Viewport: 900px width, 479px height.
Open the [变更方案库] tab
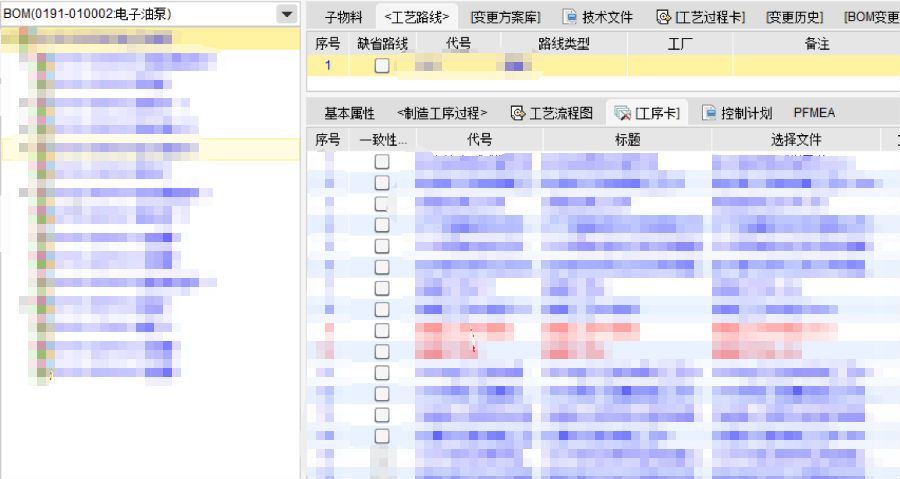[x=506, y=17]
